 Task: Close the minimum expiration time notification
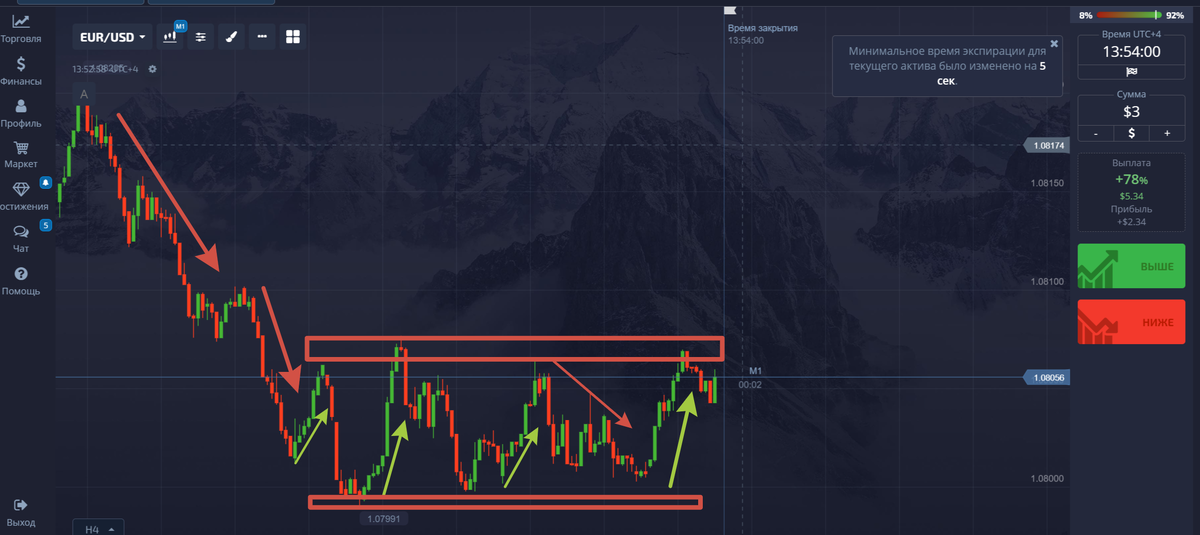click(1054, 45)
